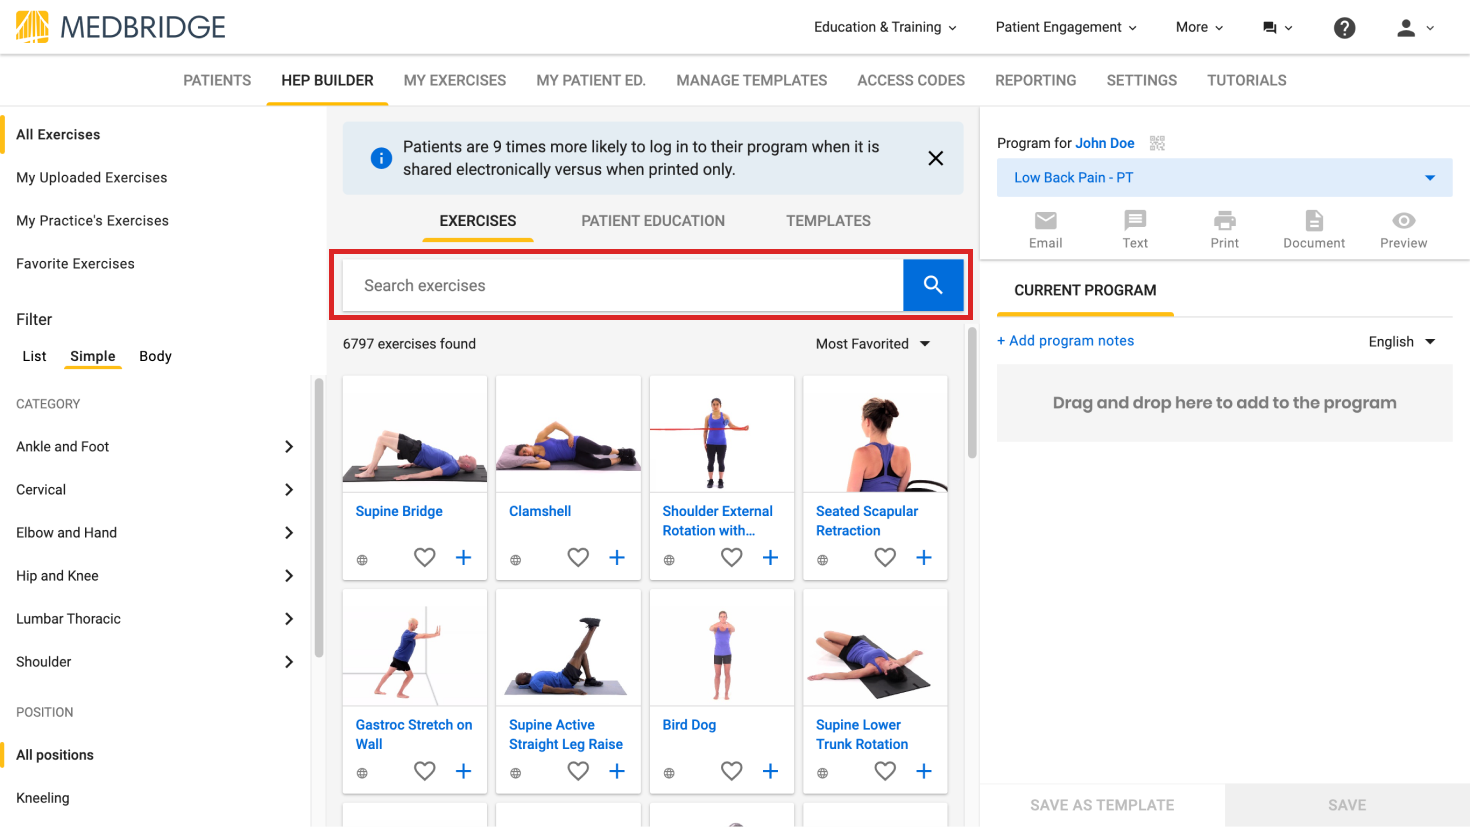1470x827 pixels.
Task: Switch to the TEMPLATES tab
Action: click(828, 221)
